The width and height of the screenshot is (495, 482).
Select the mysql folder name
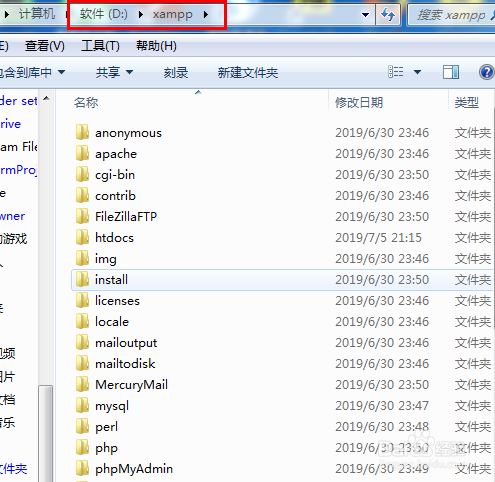pyautogui.click(x=112, y=406)
